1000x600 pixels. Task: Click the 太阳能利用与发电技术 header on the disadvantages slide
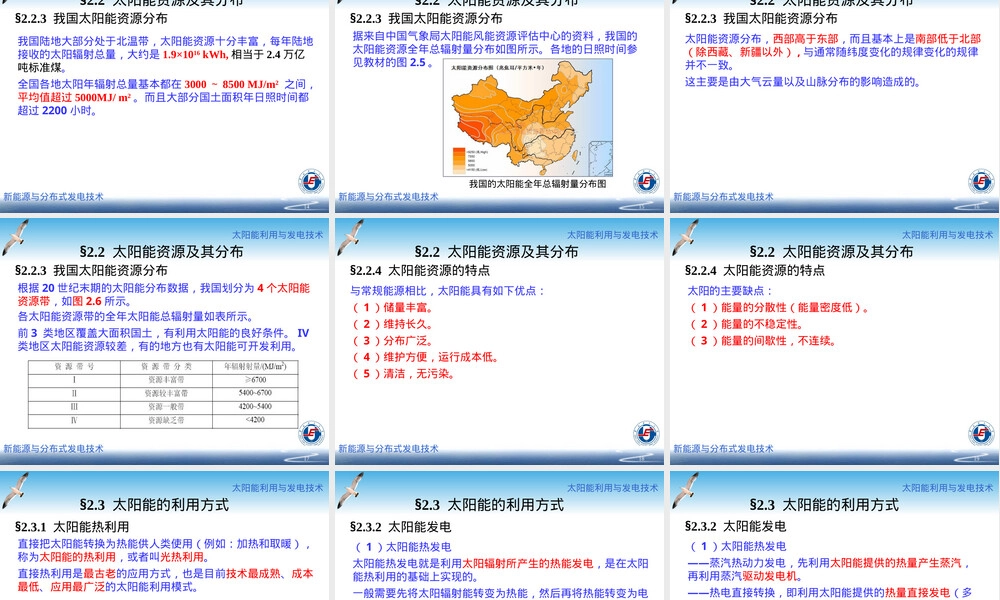pyautogui.click(x=948, y=235)
